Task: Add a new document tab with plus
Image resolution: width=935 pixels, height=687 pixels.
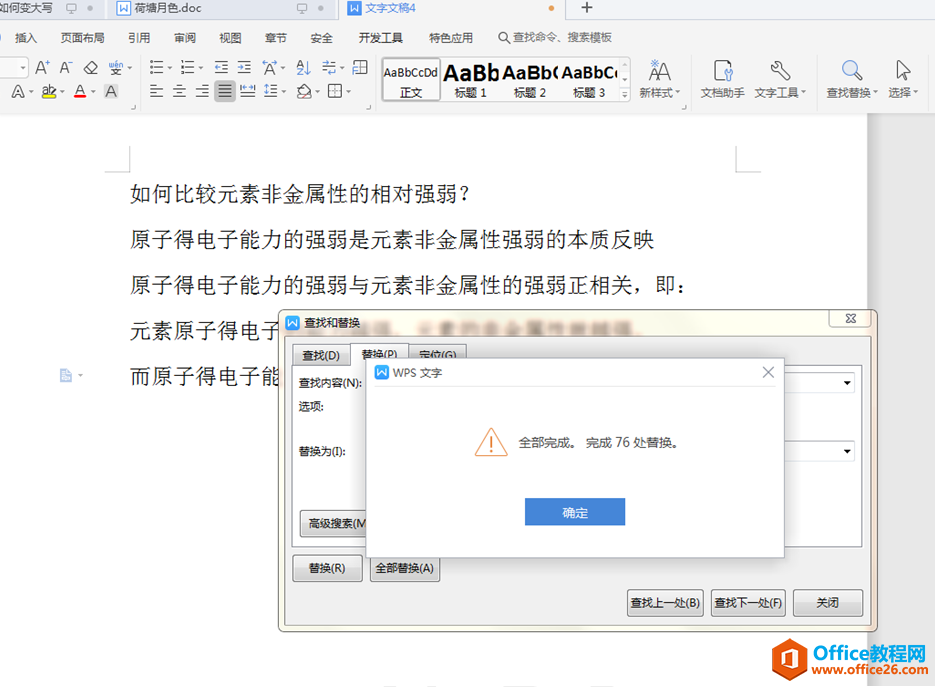Action: (x=587, y=8)
